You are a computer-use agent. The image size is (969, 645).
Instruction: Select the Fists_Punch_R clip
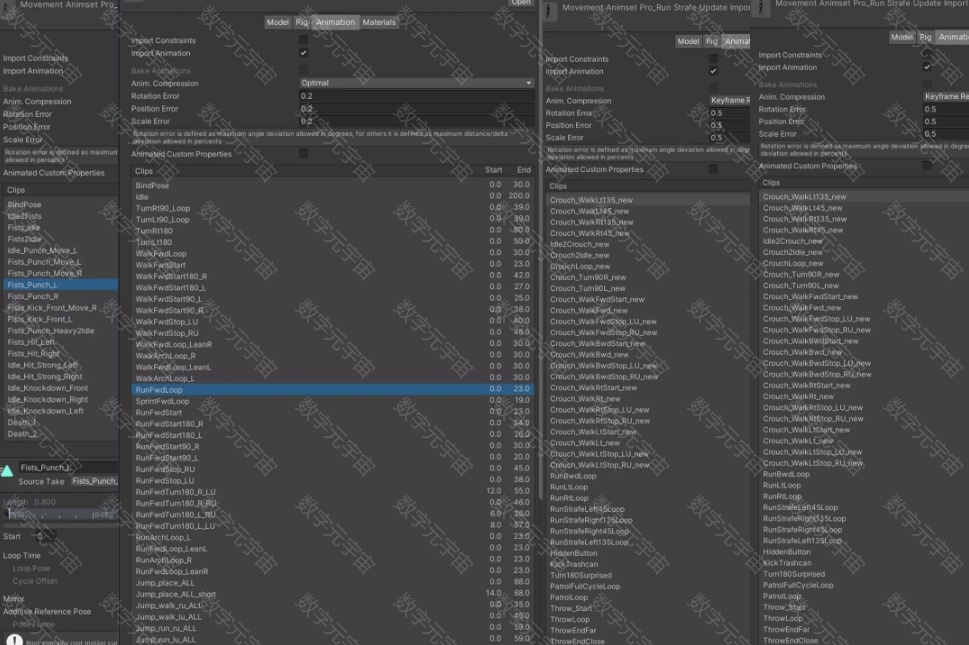click(61, 297)
